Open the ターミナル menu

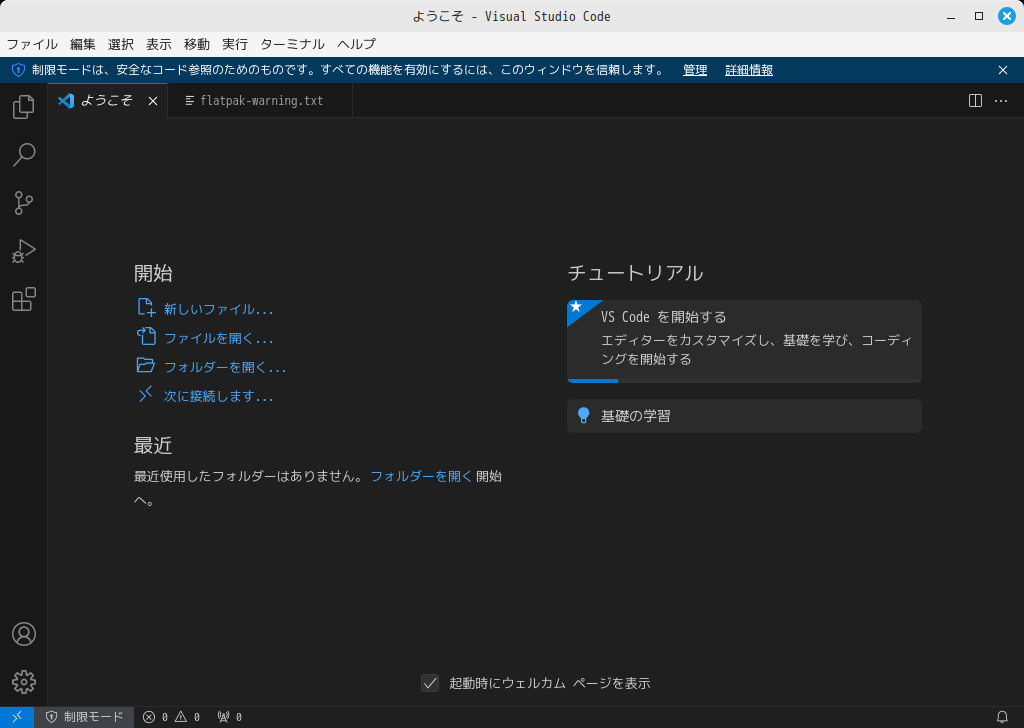click(x=293, y=44)
